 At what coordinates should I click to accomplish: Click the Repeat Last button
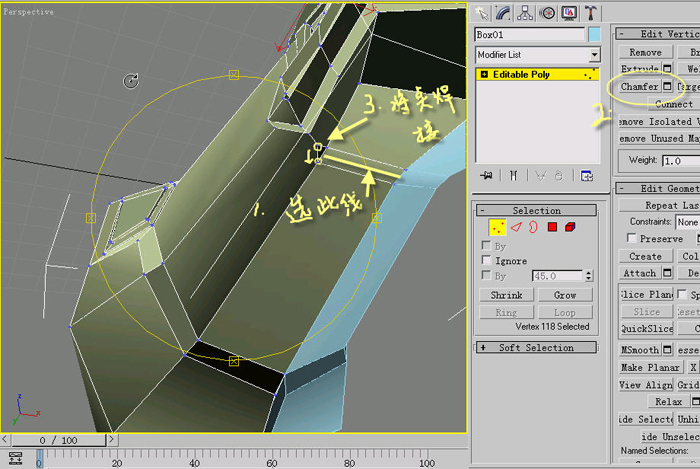pyautogui.click(x=659, y=205)
